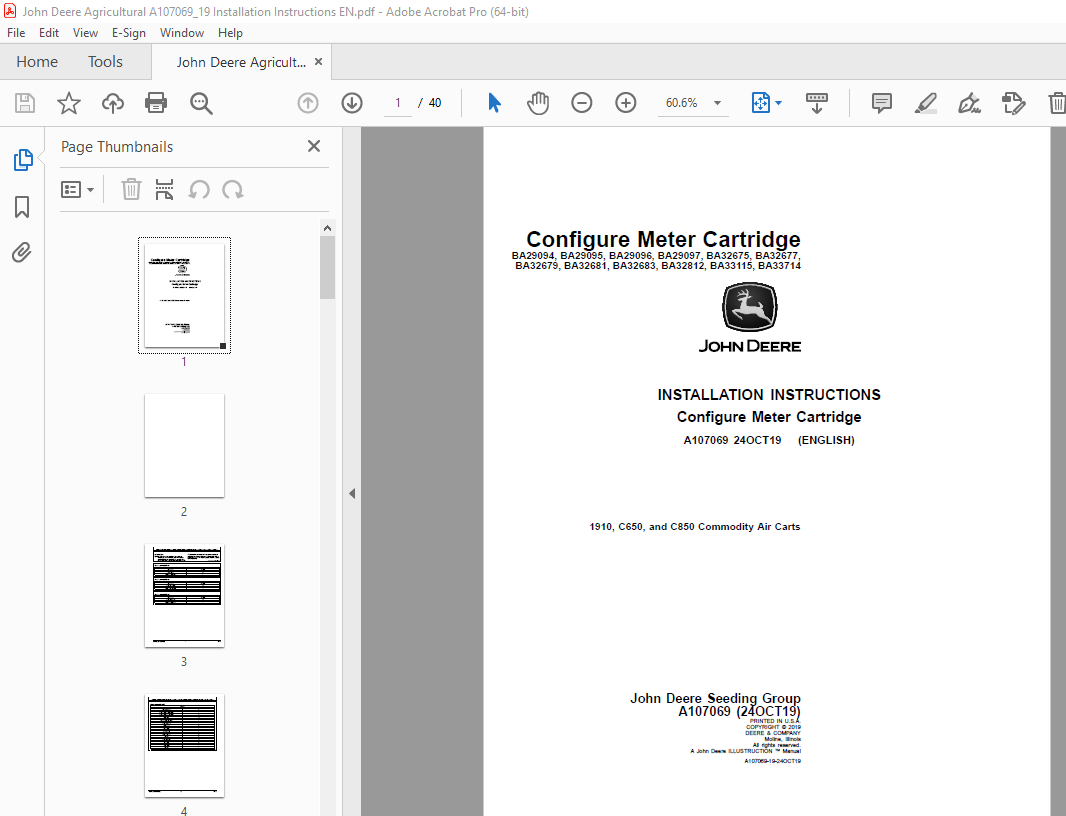Screen dimensions: 1066x816
Task: Add a comment with sticky note icon
Action: tap(882, 103)
